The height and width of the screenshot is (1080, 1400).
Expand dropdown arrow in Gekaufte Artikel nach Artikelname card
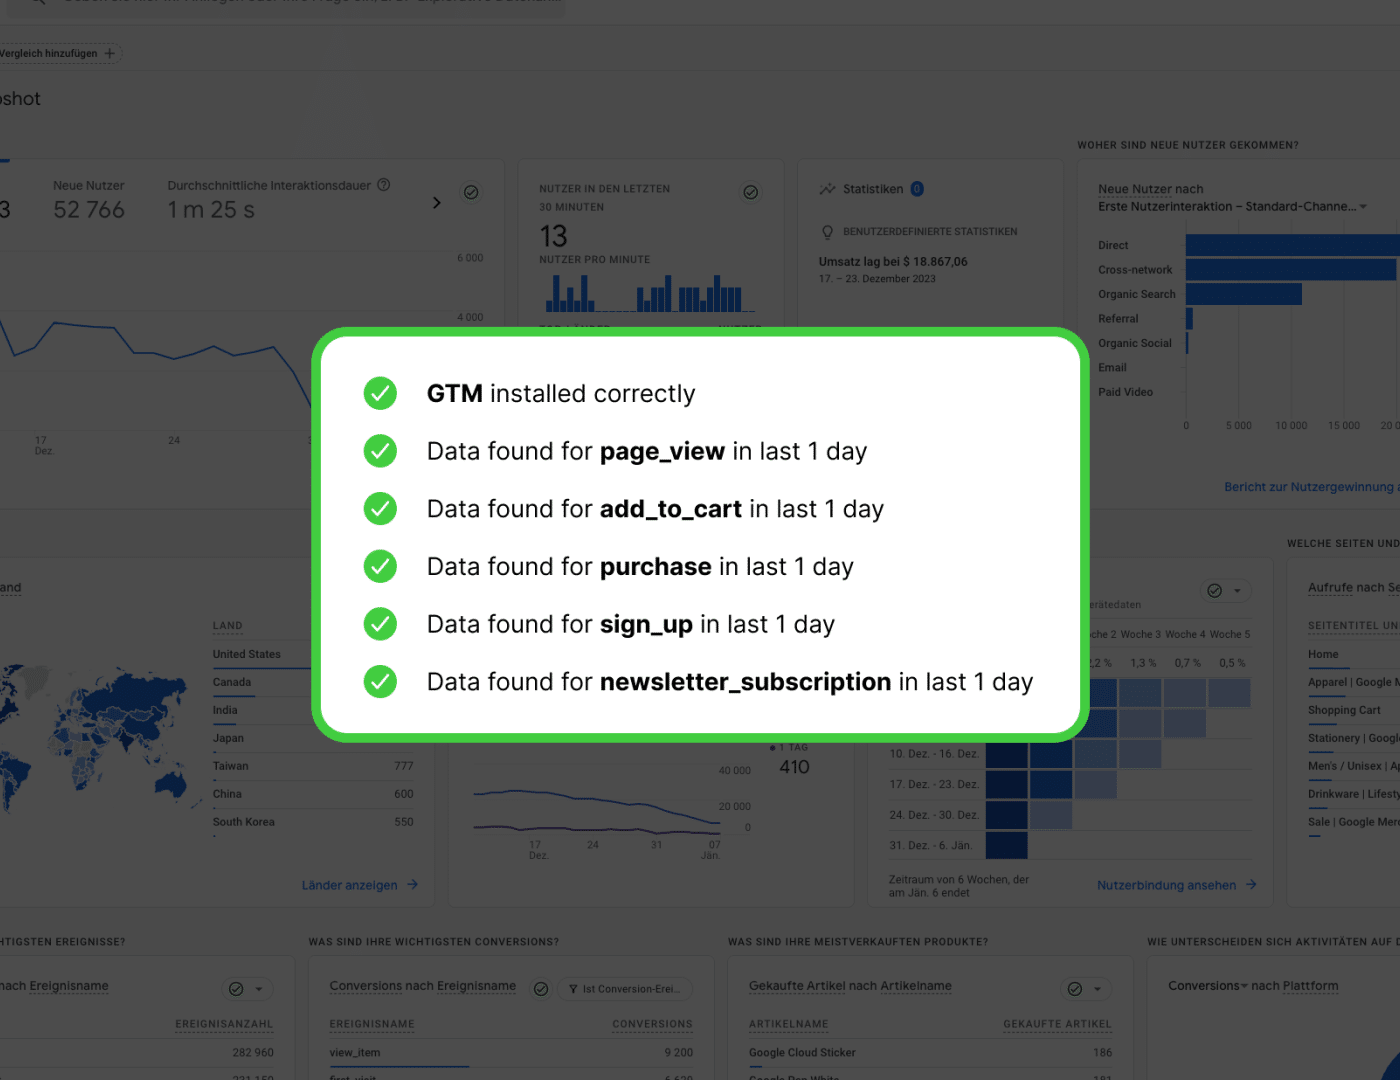(1097, 989)
